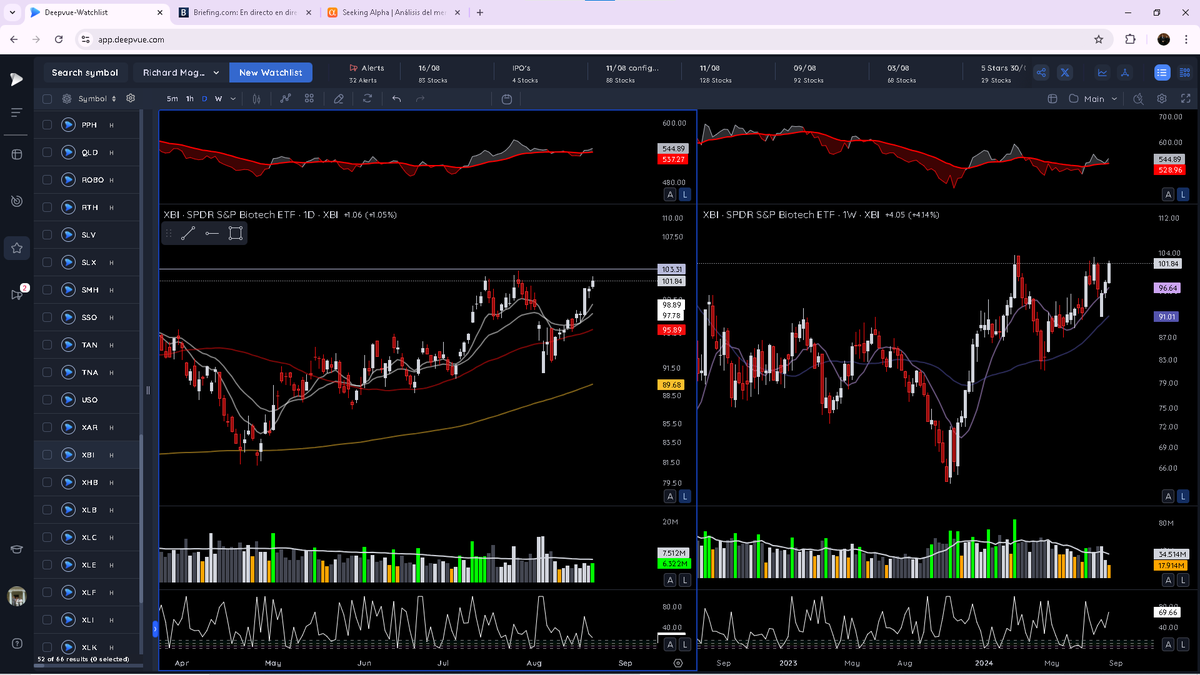Click the share icon
1200x675 pixels.
[x=1041, y=73]
